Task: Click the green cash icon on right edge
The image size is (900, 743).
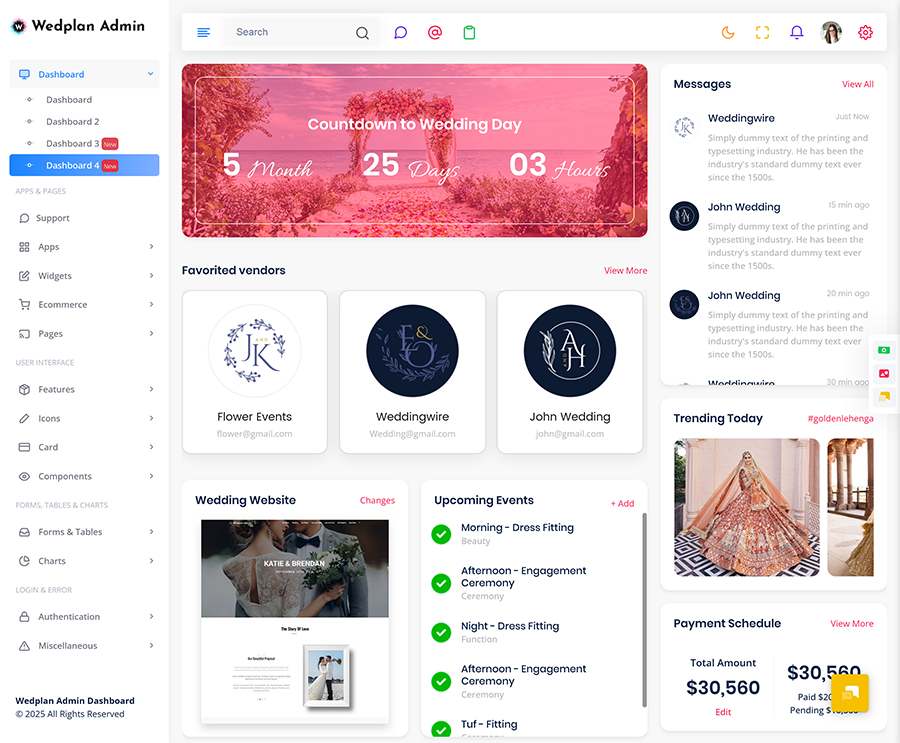Action: click(x=884, y=350)
